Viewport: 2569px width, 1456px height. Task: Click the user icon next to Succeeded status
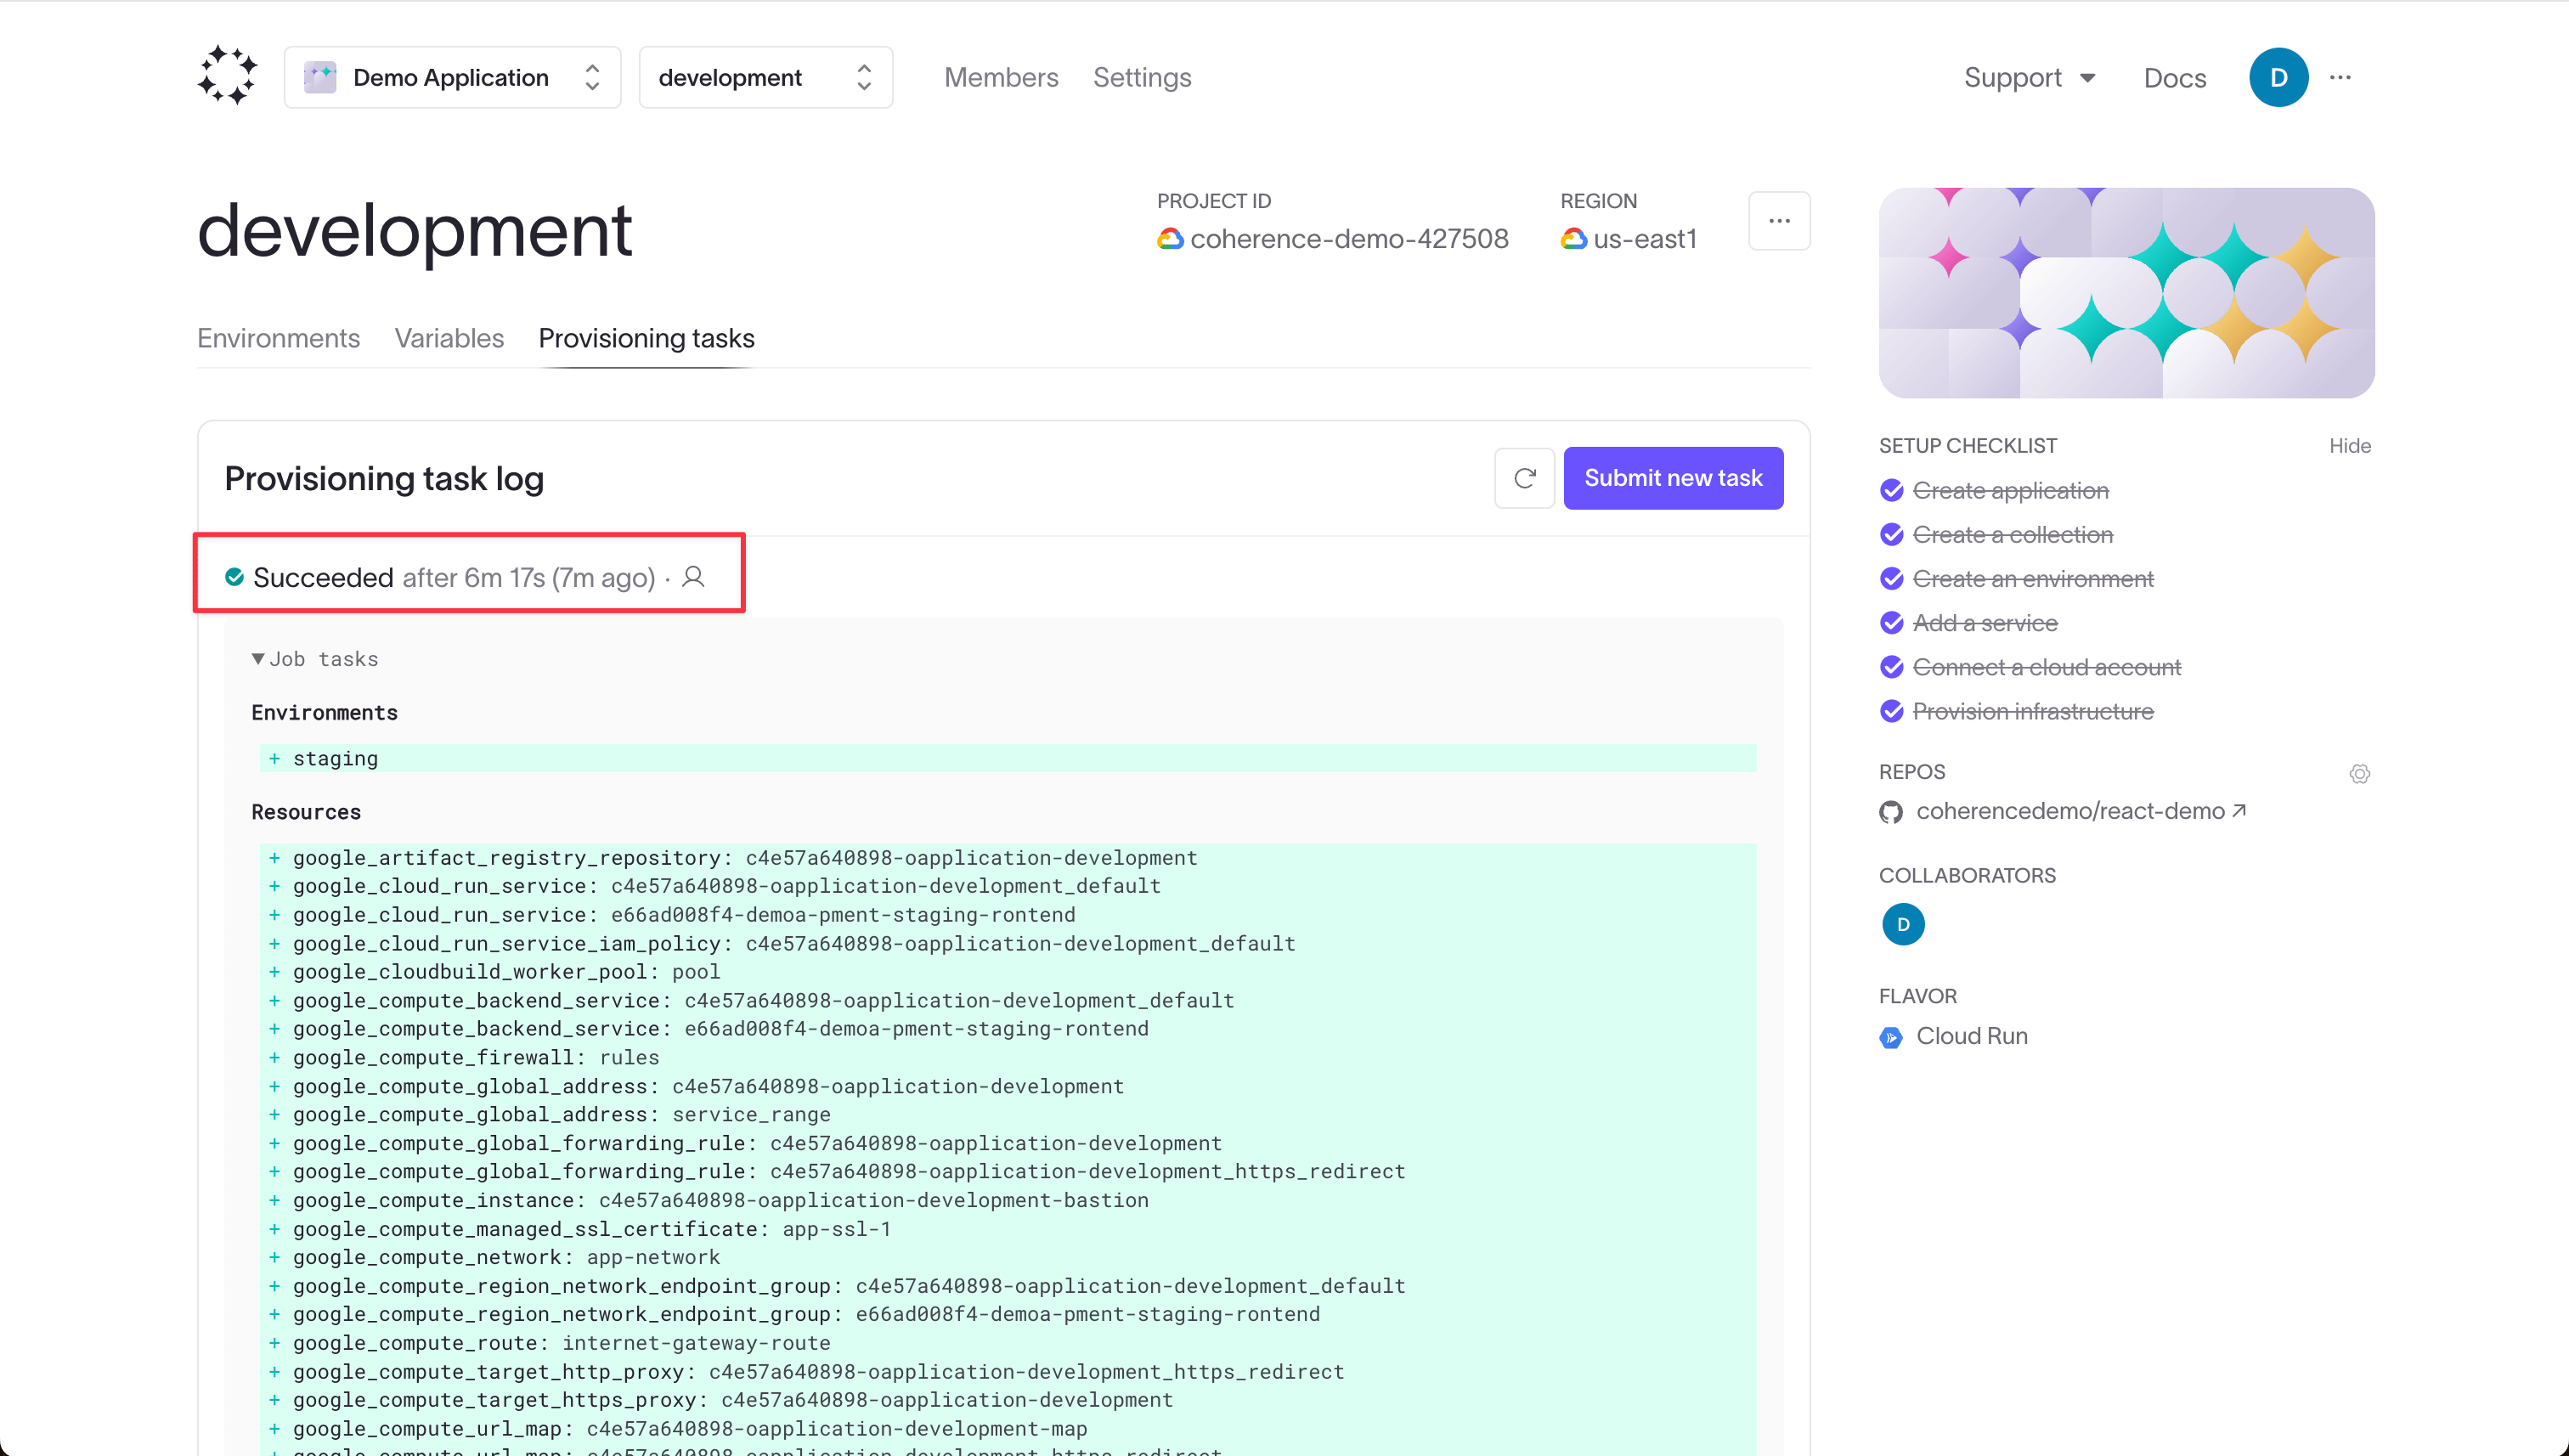(693, 577)
